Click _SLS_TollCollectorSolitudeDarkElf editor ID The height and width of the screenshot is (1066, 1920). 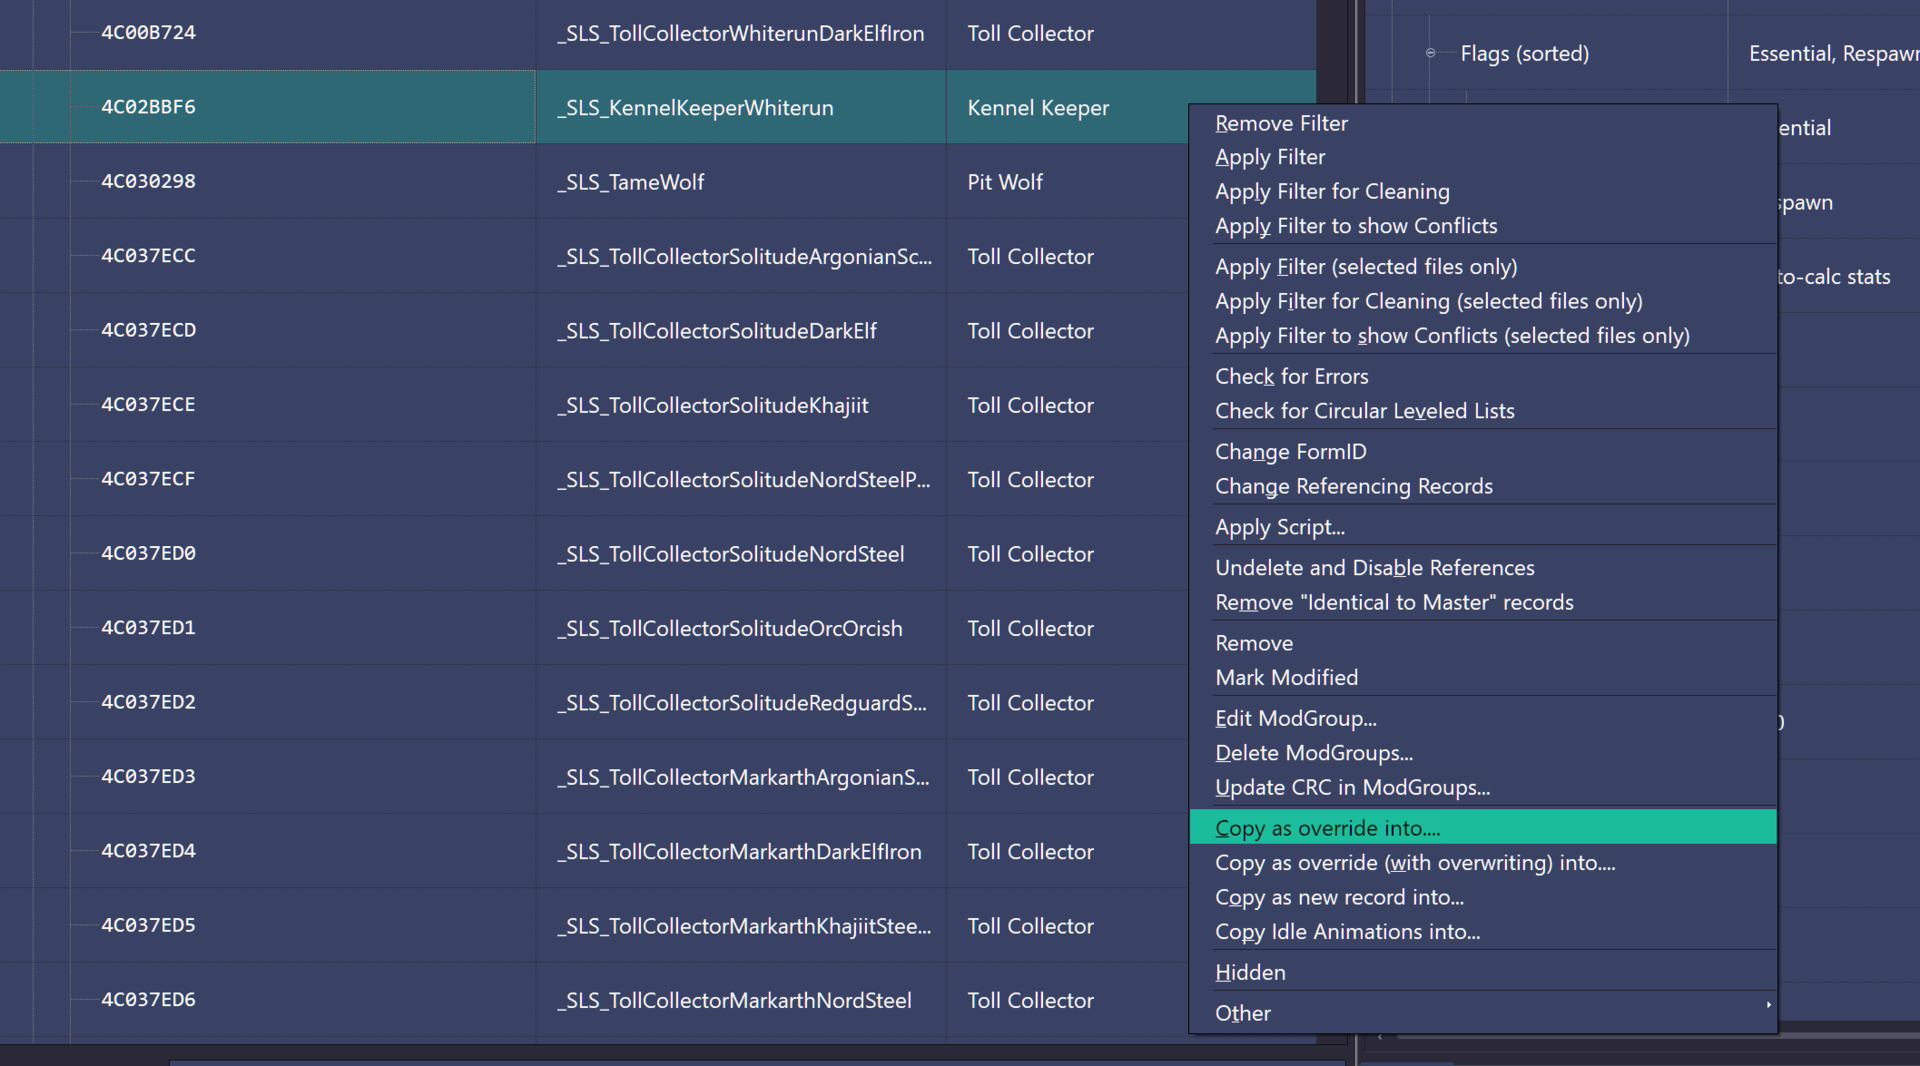pos(717,331)
